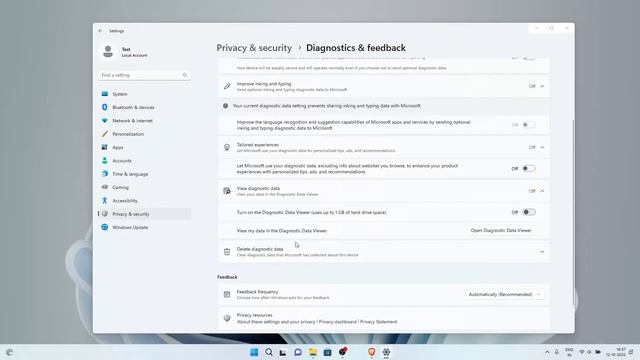
Task: Collapse the Tailored experiences section
Action: tap(542, 147)
